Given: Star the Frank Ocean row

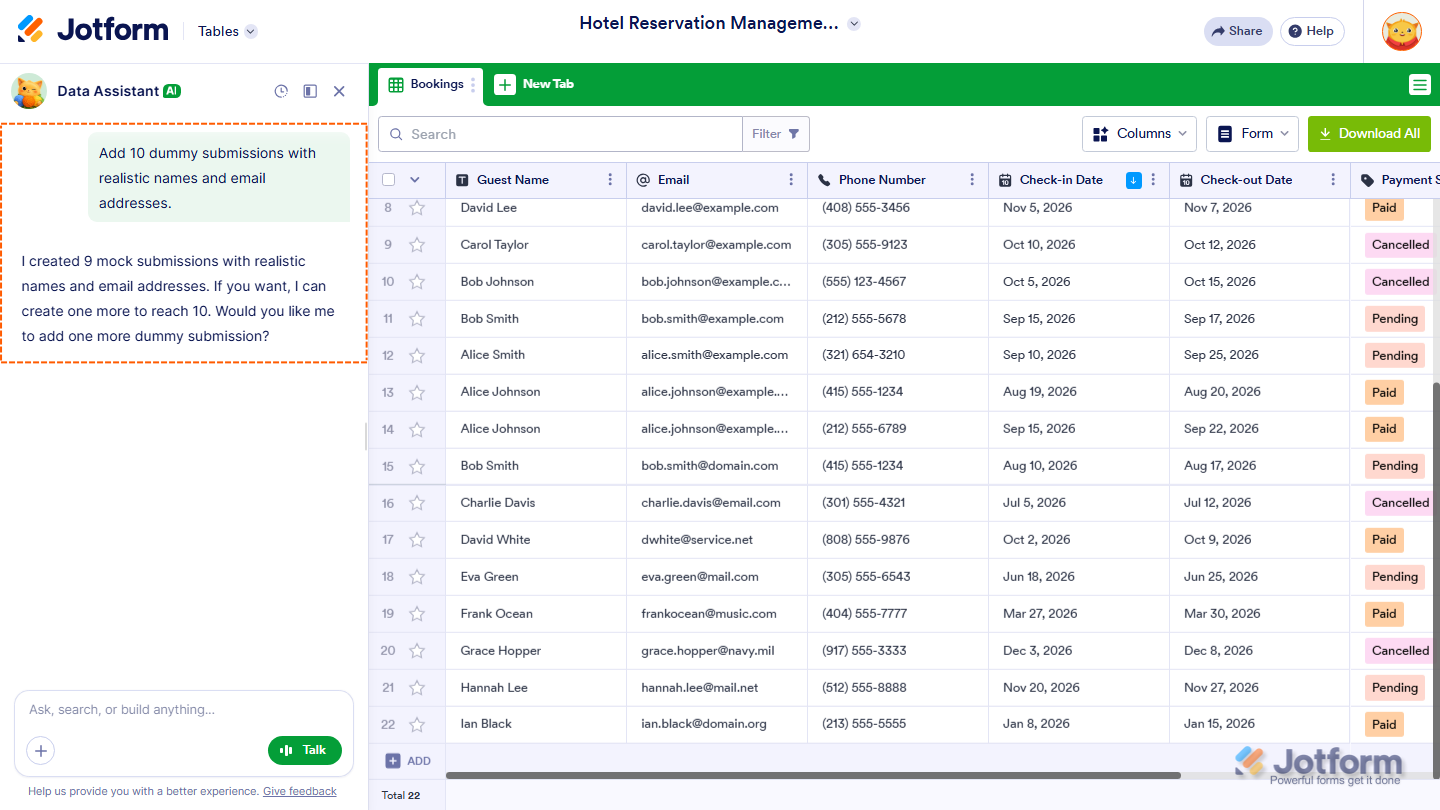Looking at the screenshot, I should pos(417,614).
